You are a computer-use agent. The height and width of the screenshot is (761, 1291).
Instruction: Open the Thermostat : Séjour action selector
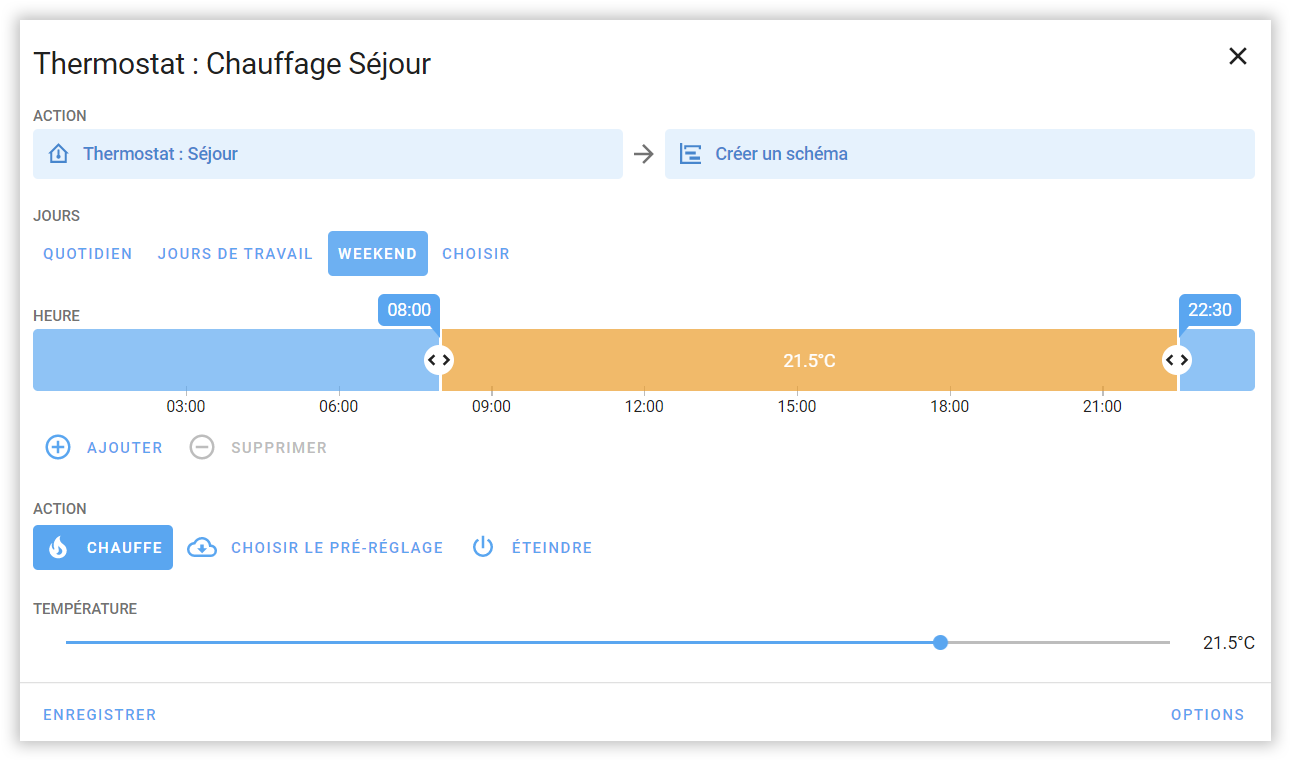click(328, 154)
